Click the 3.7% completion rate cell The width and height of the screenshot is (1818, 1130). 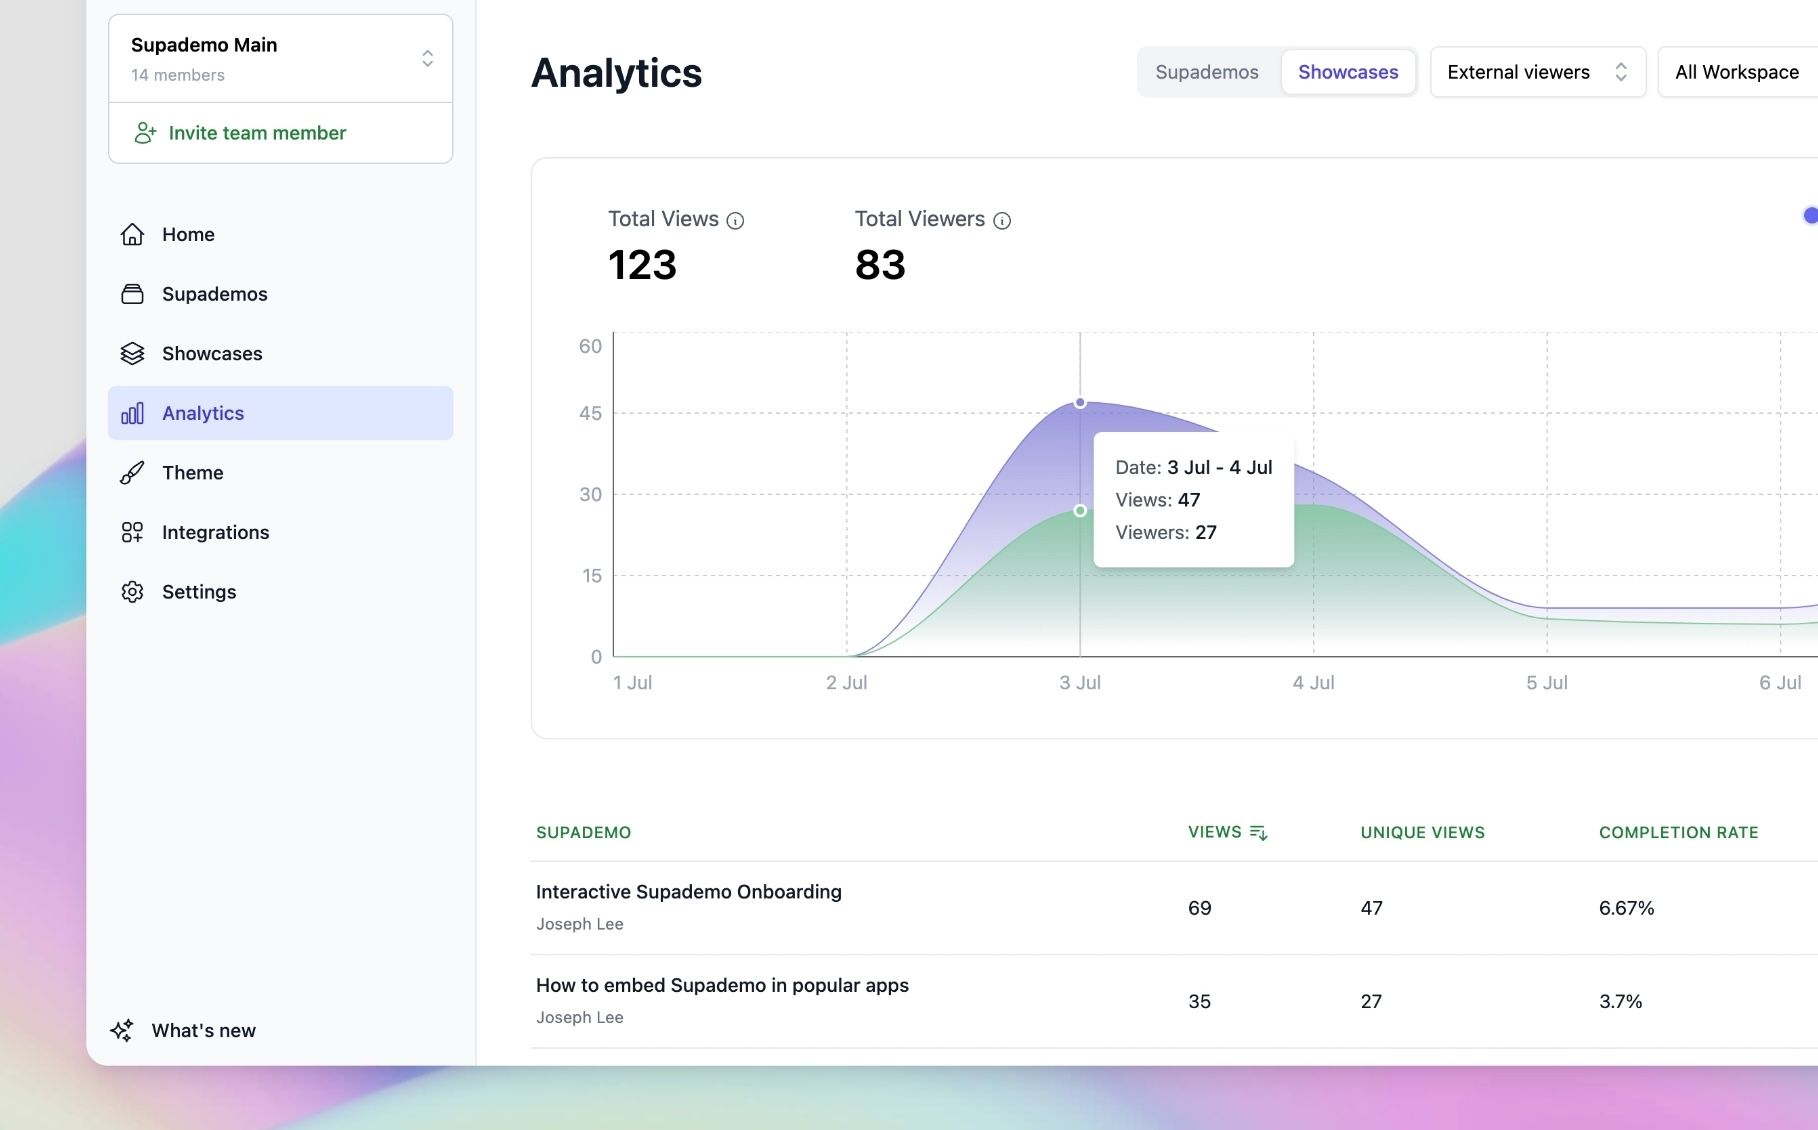pos(1620,1001)
